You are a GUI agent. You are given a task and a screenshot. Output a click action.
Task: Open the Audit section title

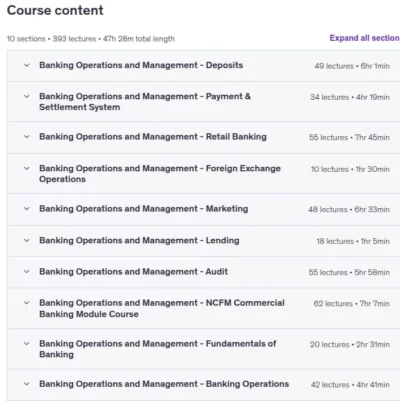134,272
